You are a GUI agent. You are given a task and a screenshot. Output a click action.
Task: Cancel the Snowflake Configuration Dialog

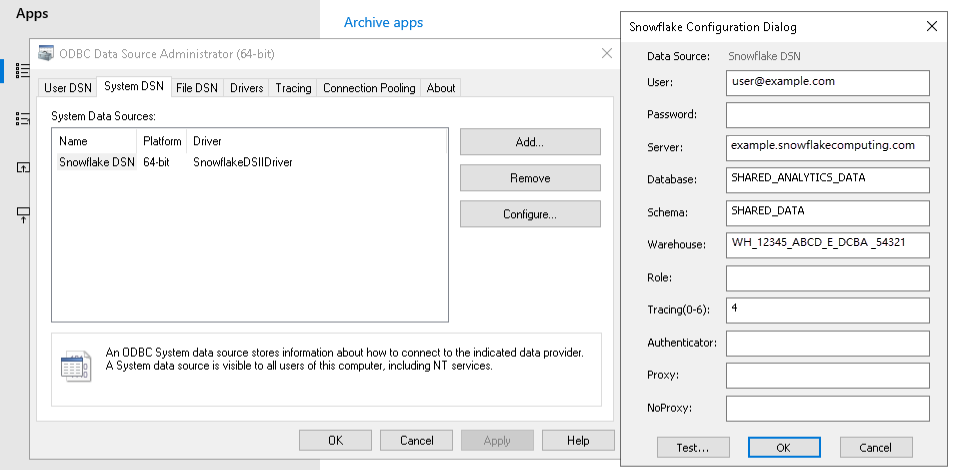tap(876, 447)
